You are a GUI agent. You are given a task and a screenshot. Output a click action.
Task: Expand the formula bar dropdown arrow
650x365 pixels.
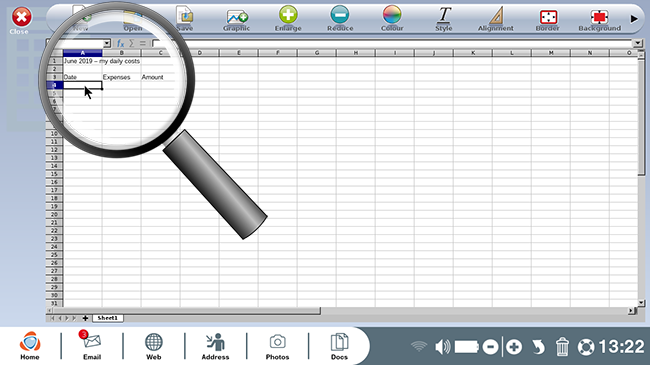637,43
